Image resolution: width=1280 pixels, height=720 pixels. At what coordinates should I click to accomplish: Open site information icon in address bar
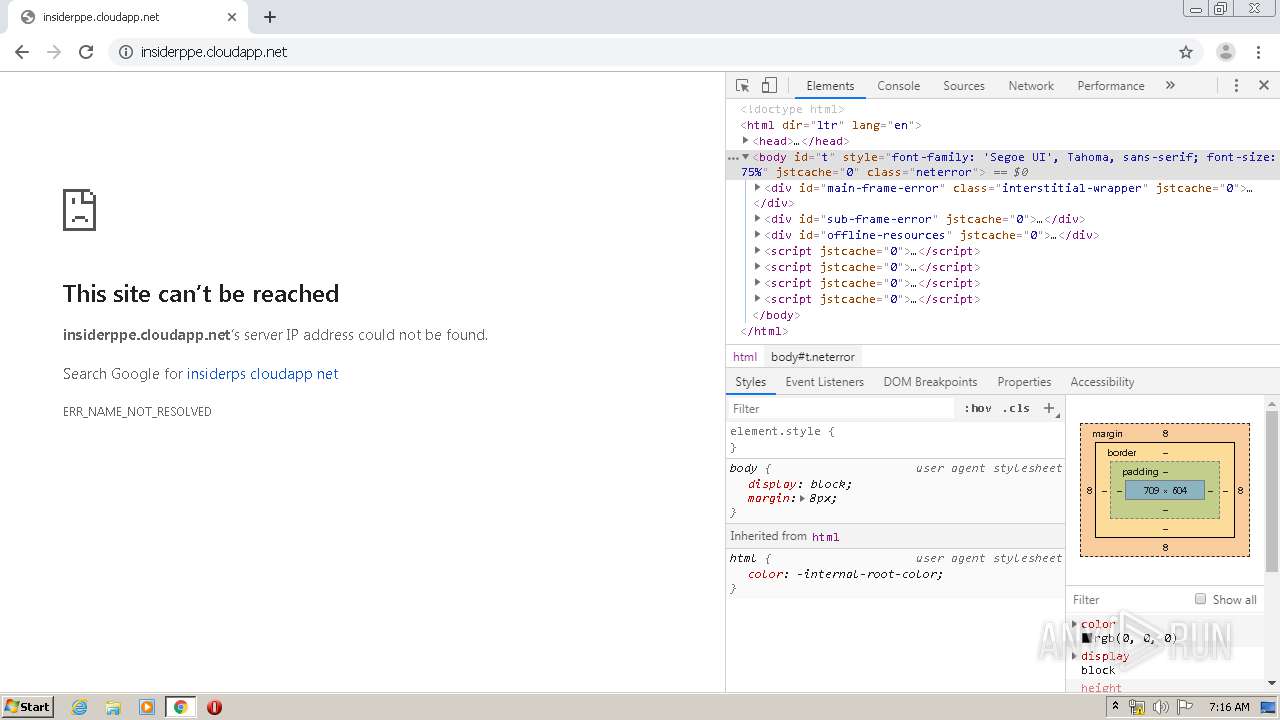(x=126, y=52)
